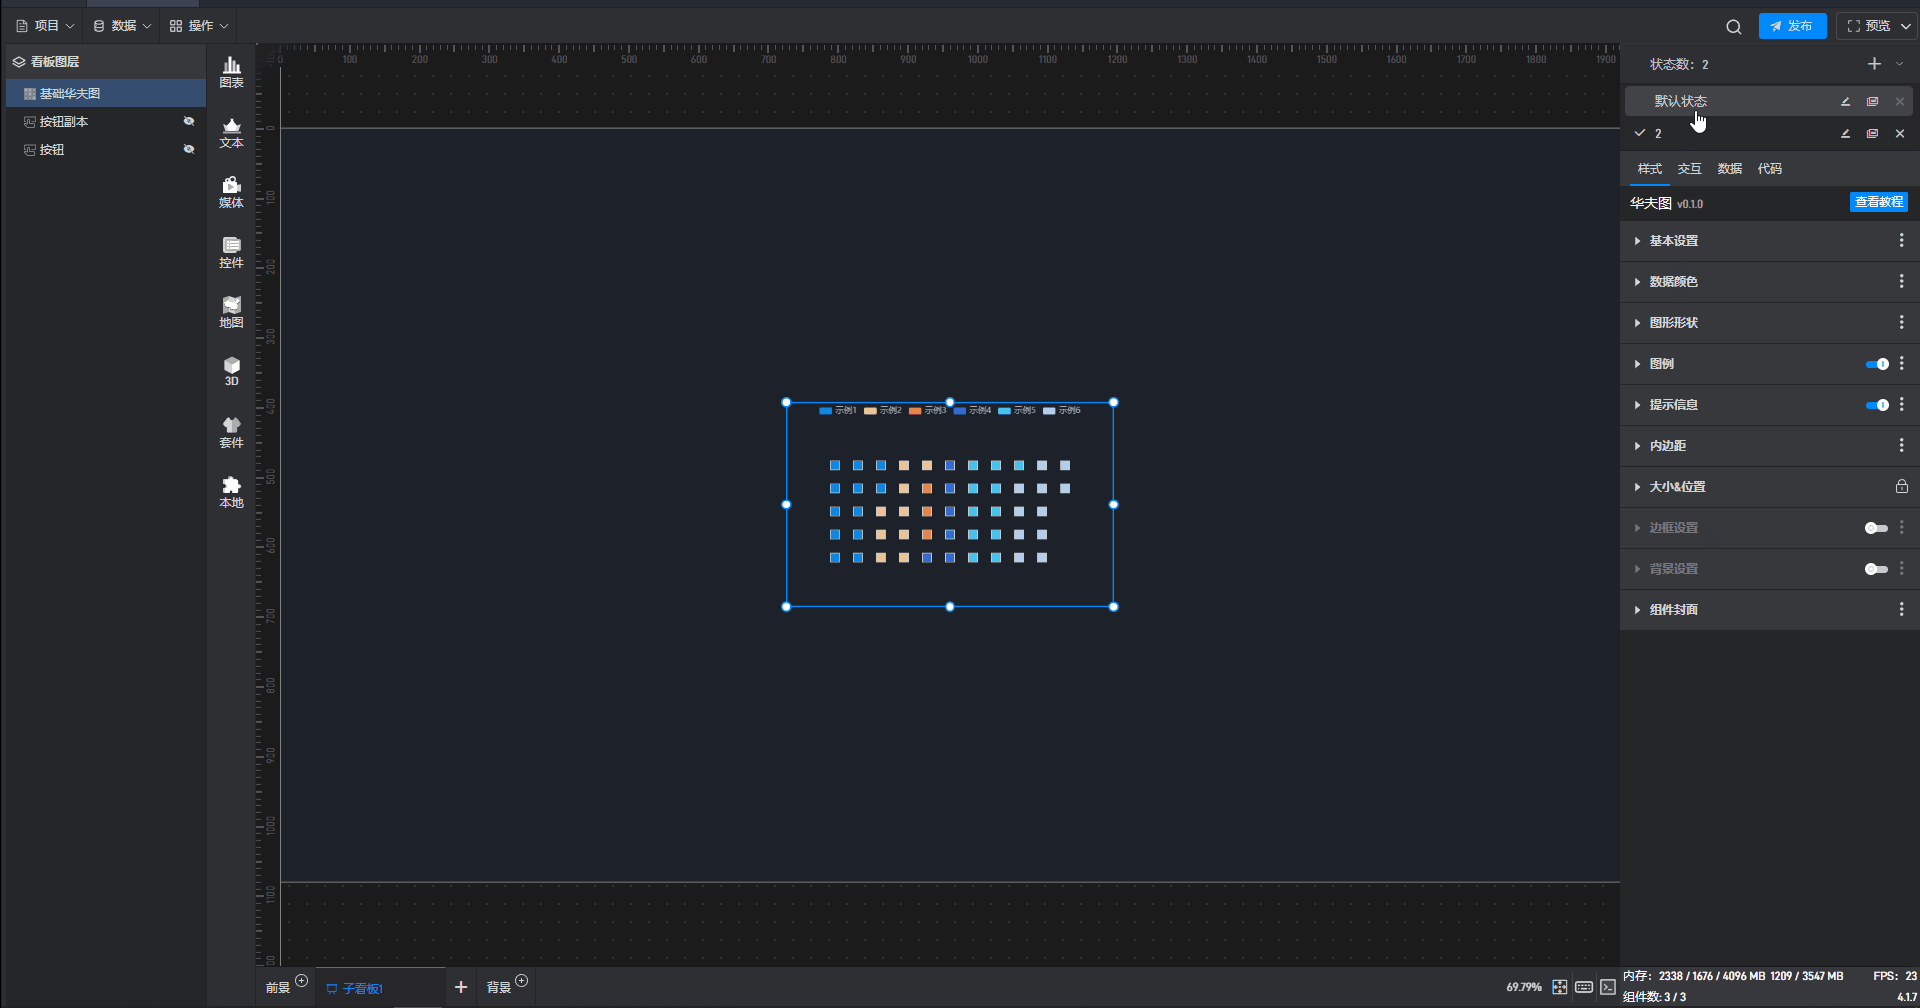Screen dimensions: 1920x1008
Task: Enable the 边框设置 border switch
Action: [1876, 528]
